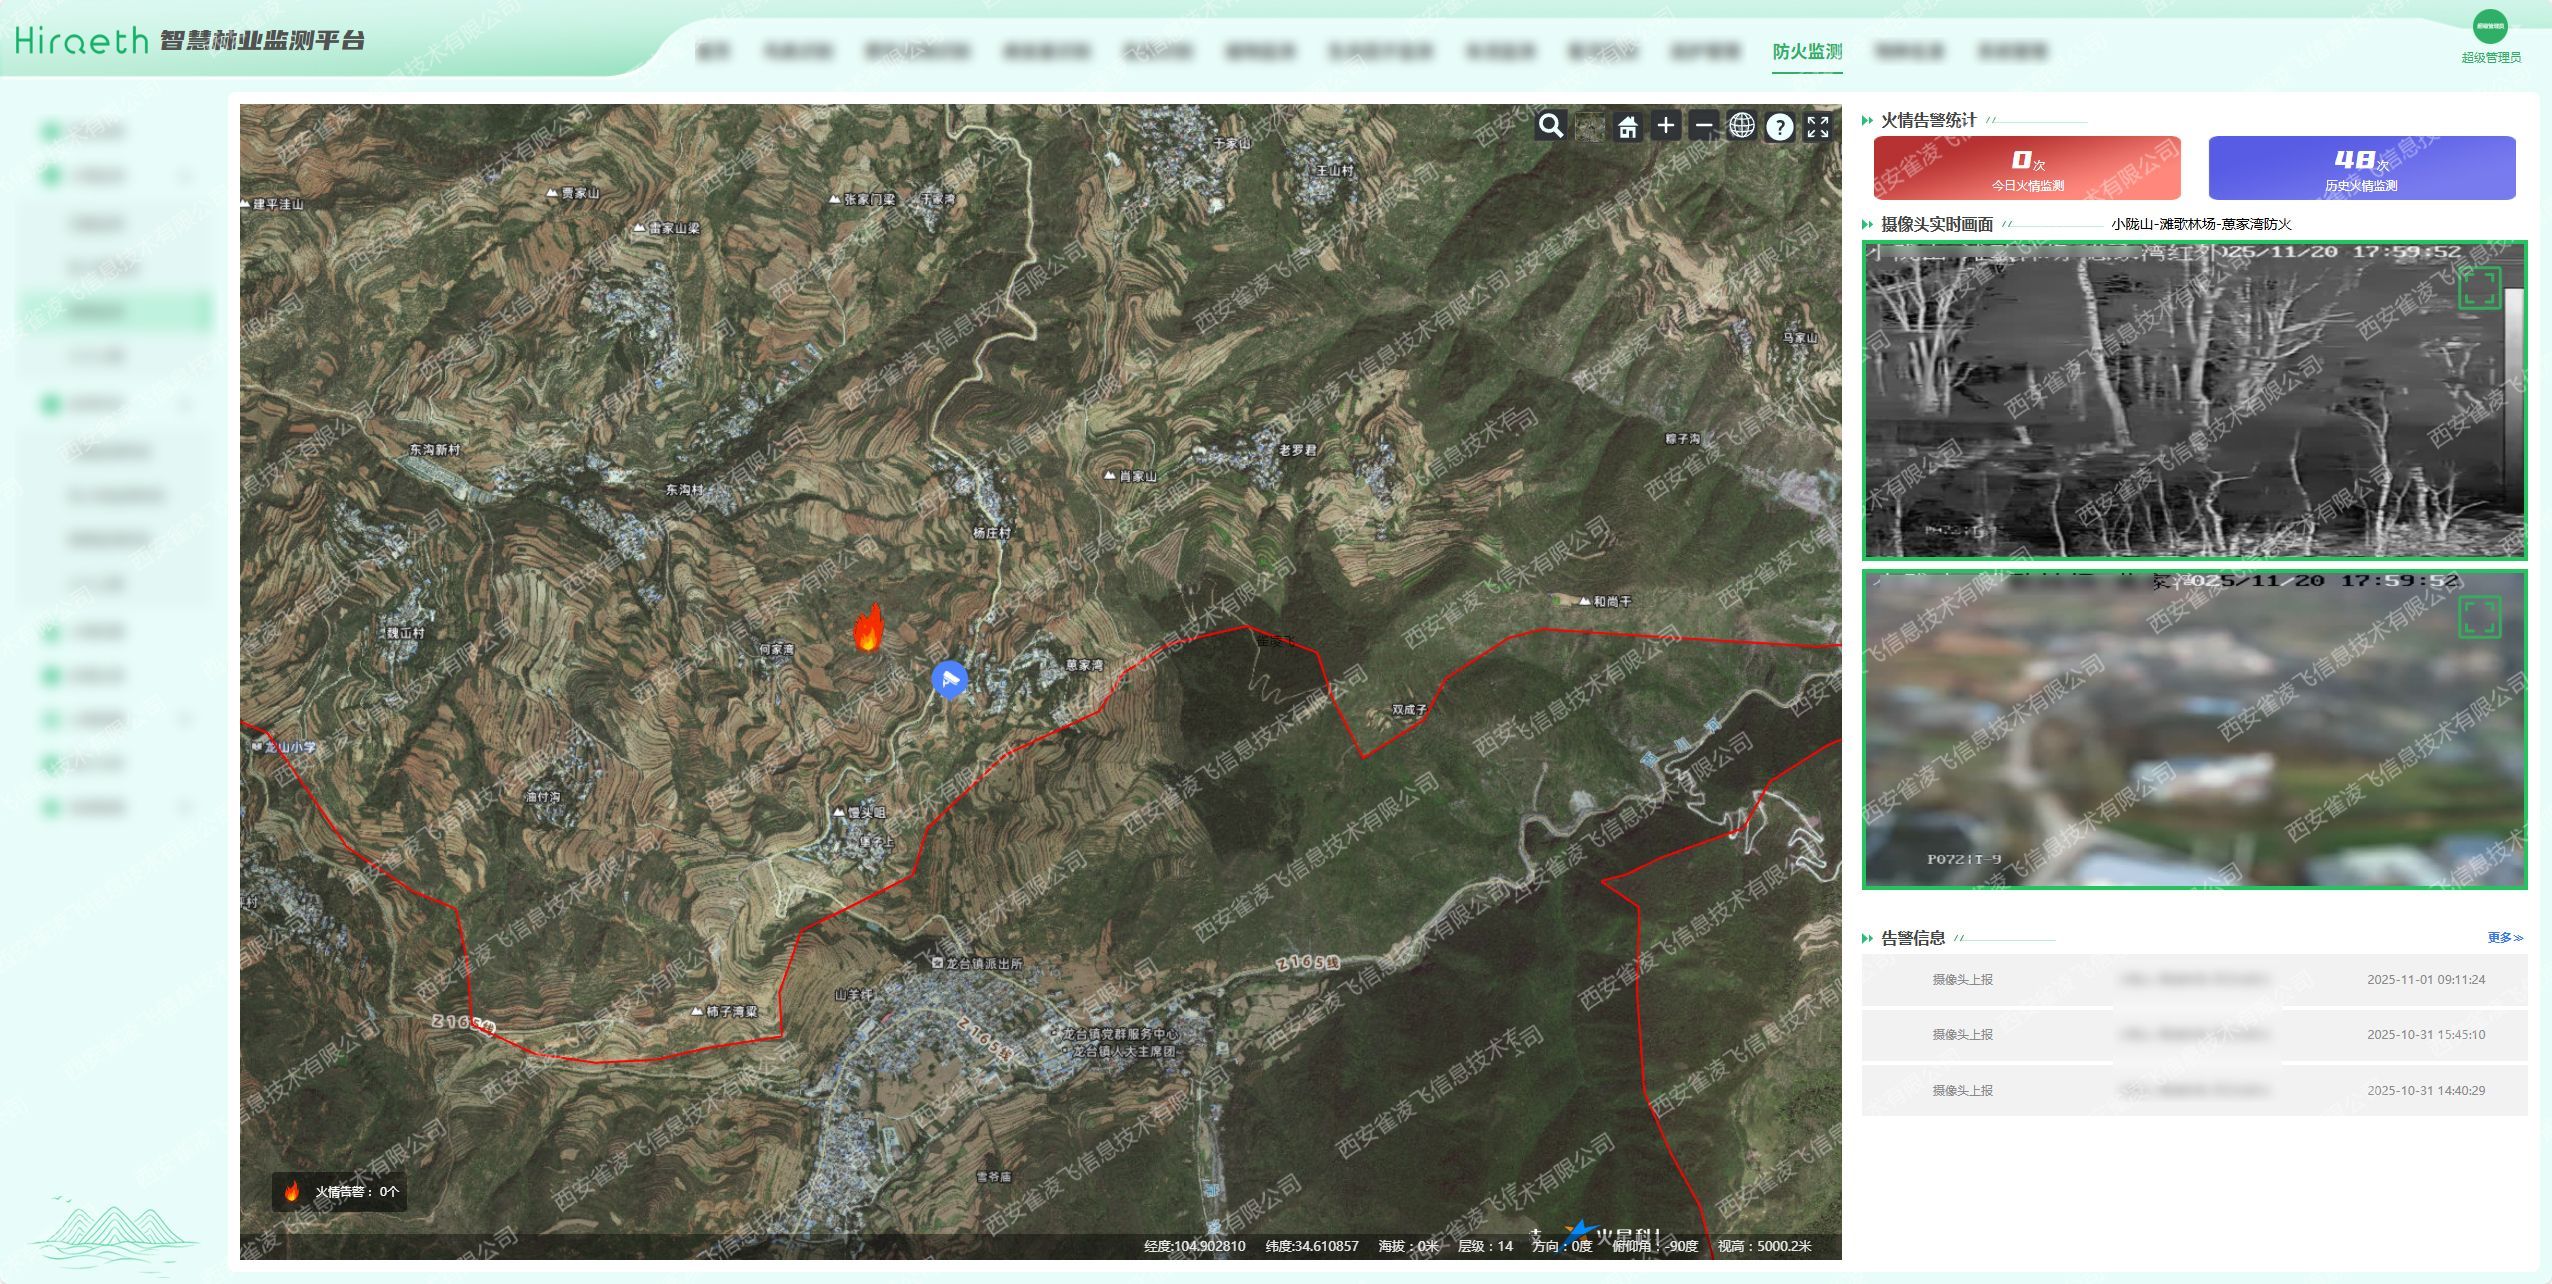Open the 更多 alarm link
Image resolution: width=2552 pixels, height=1284 pixels.
pyautogui.click(x=2505, y=937)
